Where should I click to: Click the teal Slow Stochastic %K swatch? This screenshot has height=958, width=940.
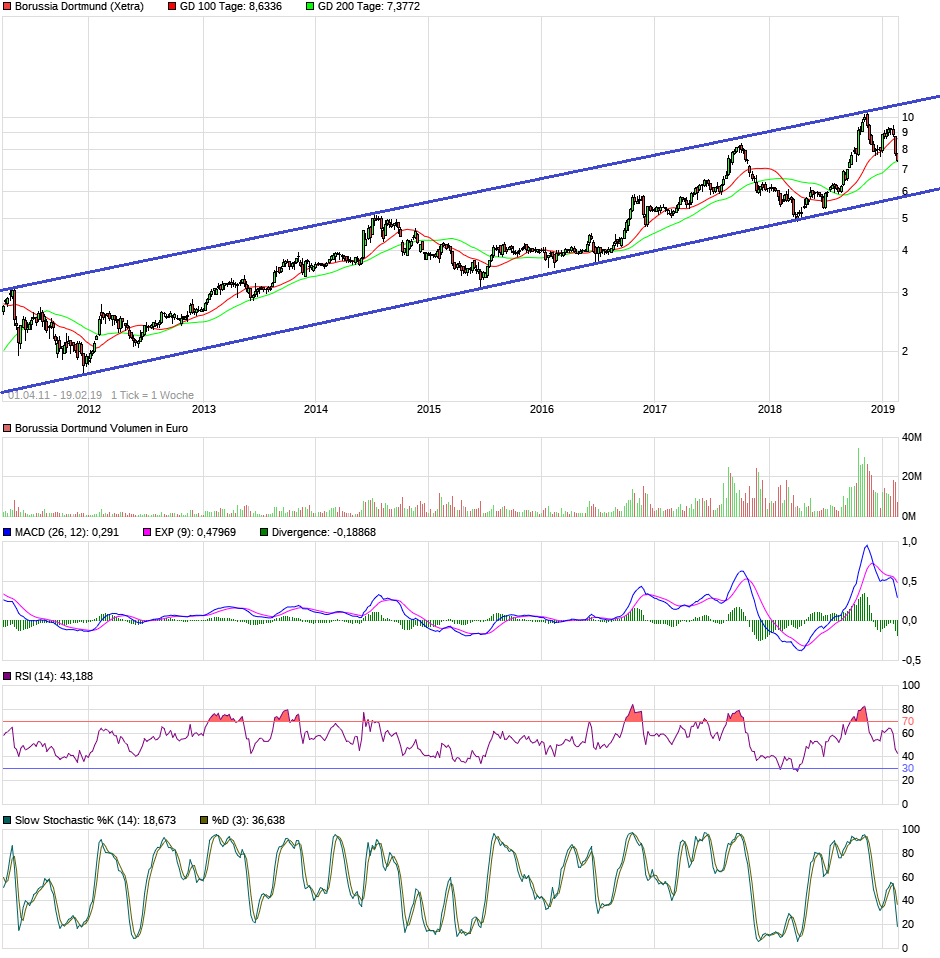(x=7, y=820)
